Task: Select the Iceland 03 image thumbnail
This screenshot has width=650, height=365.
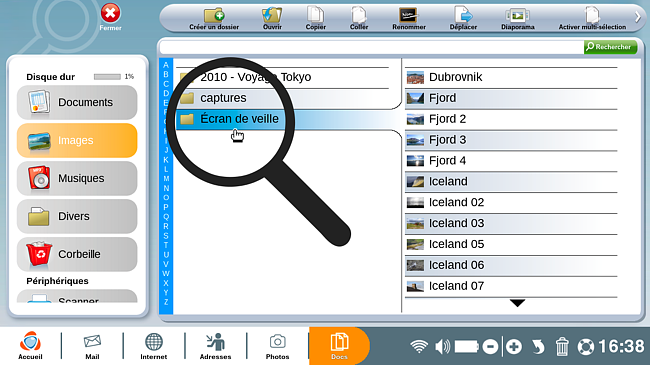Action: click(x=415, y=224)
